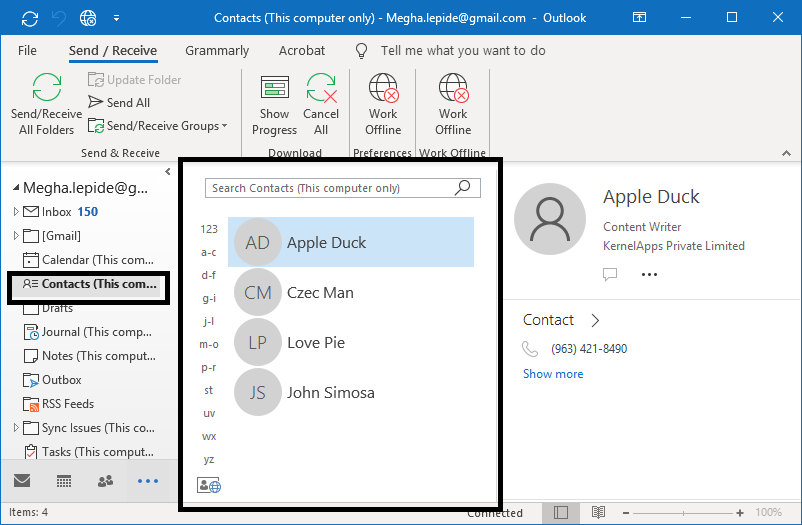Minimize the folder pane arrow
Image resolution: width=802 pixels, height=525 pixels.
point(168,172)
